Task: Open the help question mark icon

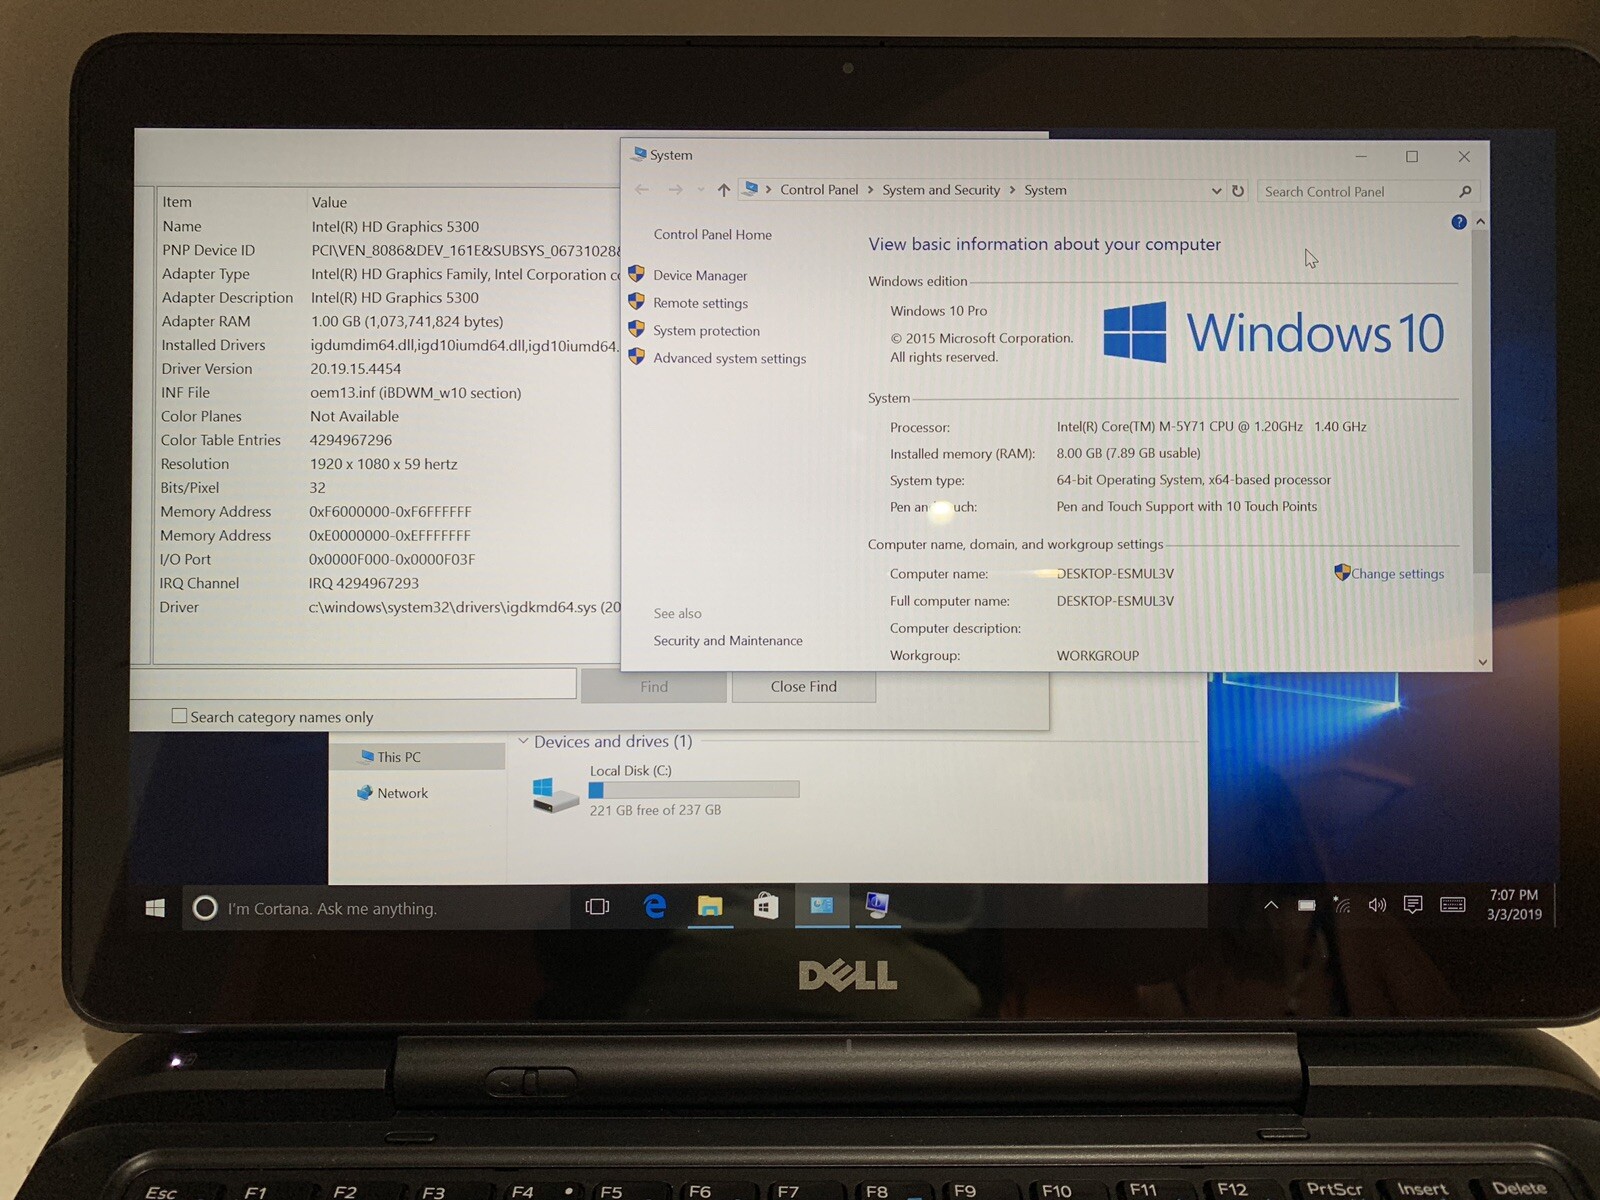Action: click(x=1459, y=222)
